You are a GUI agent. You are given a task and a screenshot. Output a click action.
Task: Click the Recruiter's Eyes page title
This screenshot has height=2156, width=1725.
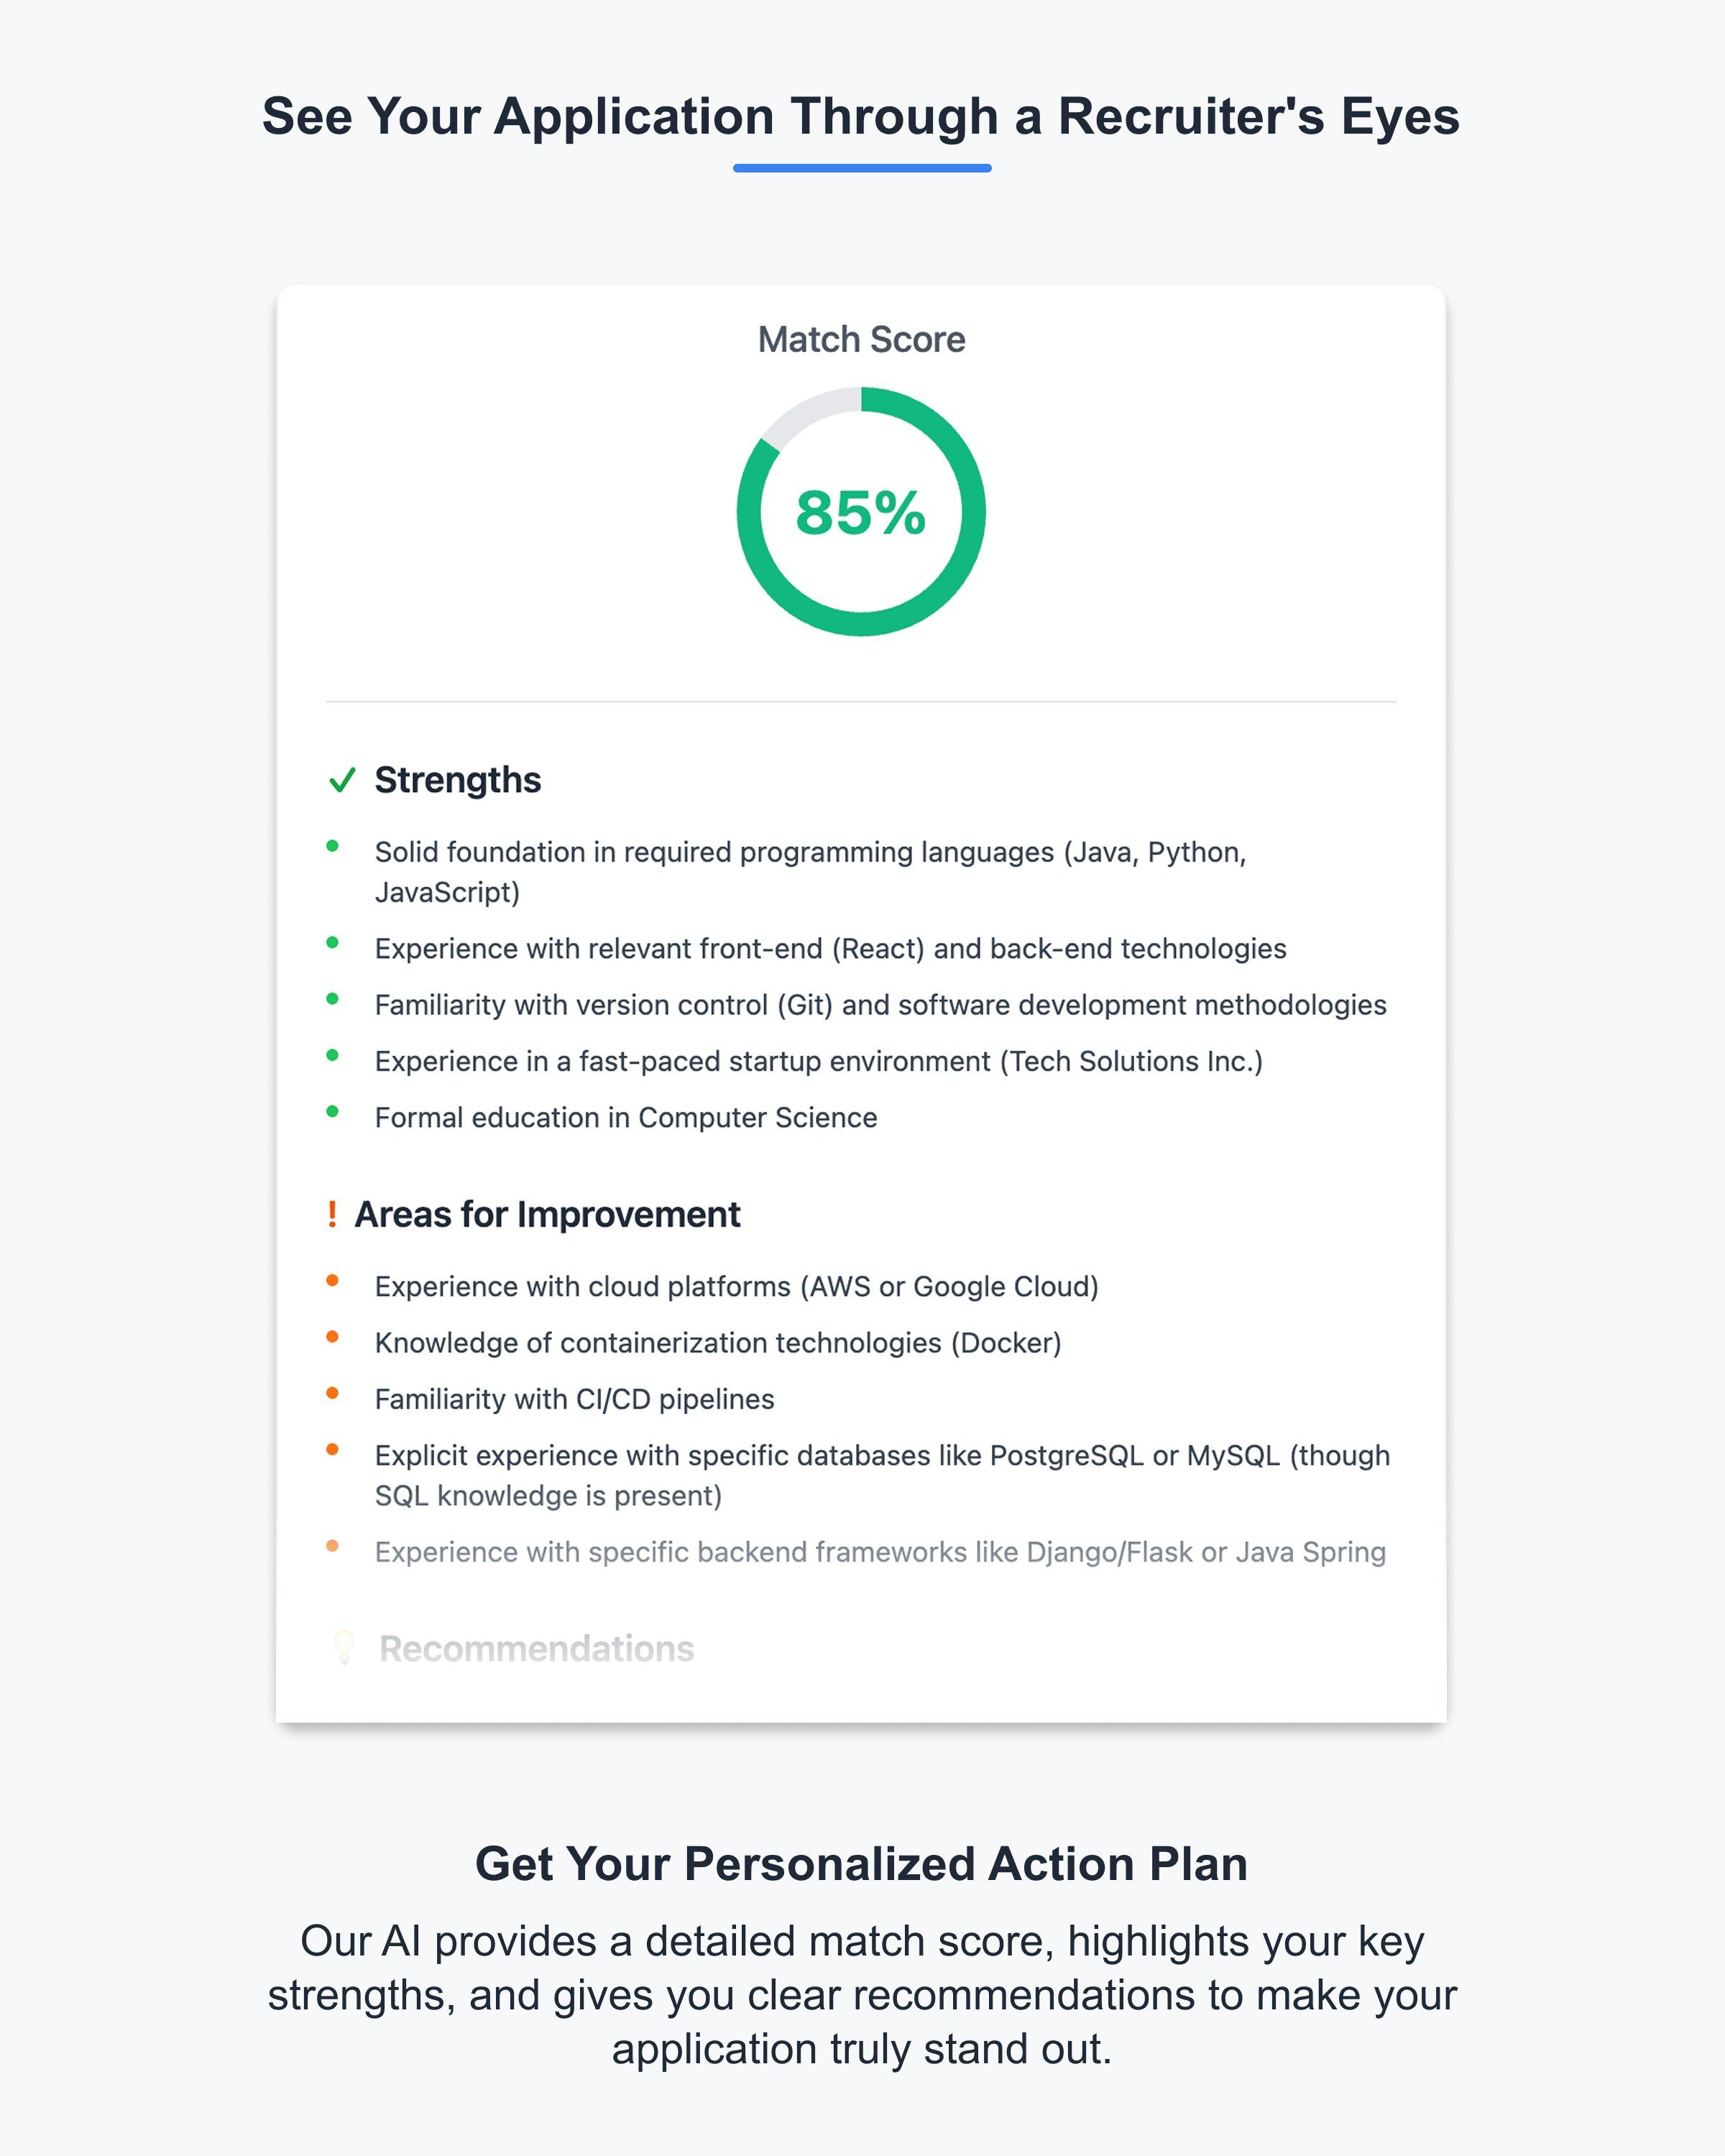[861, 116]
